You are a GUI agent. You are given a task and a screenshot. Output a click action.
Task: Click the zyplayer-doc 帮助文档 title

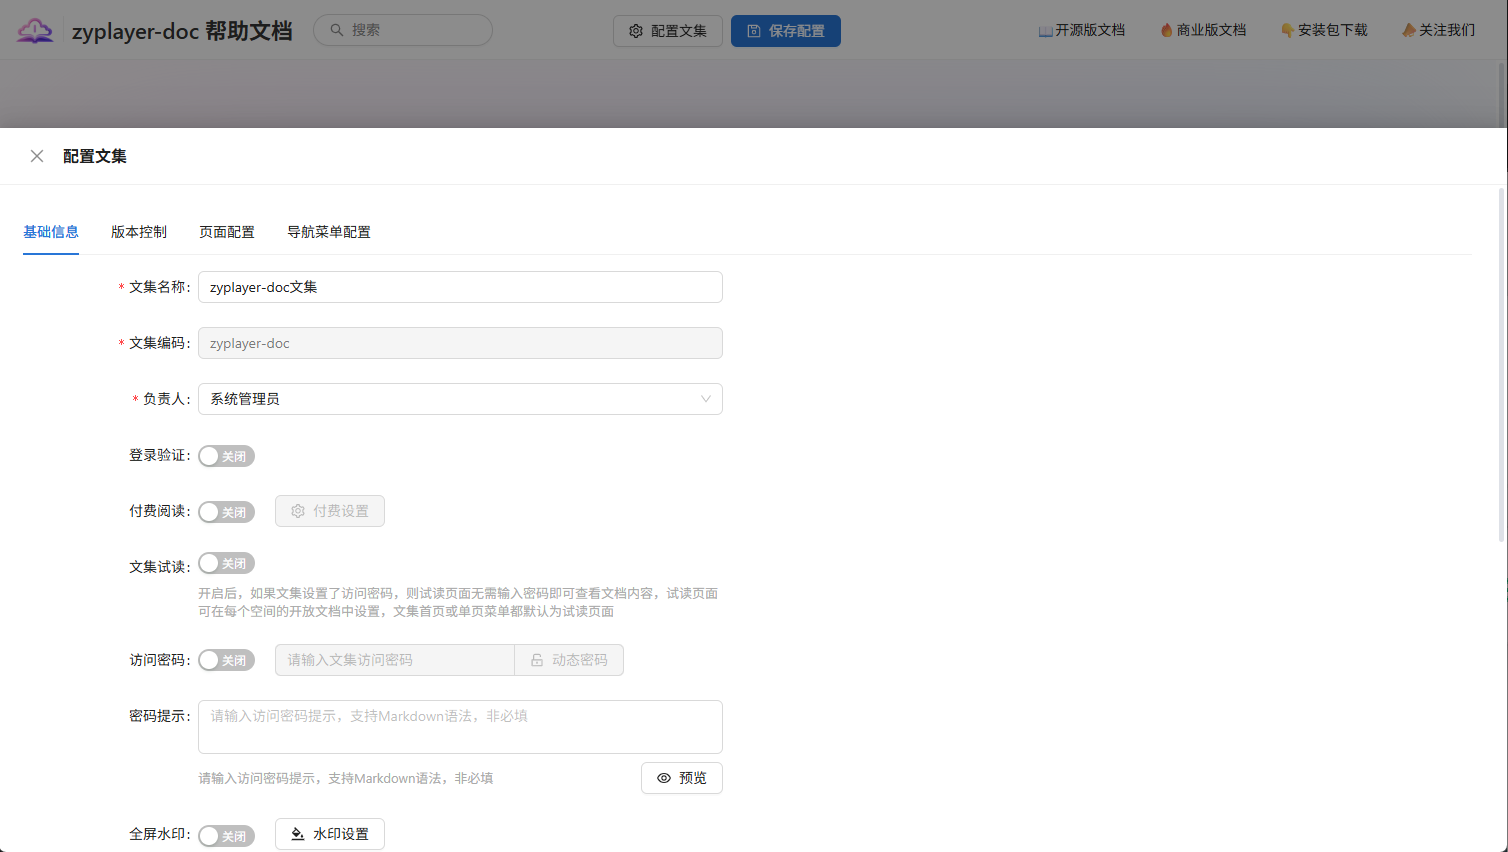[x=182, y=31]
